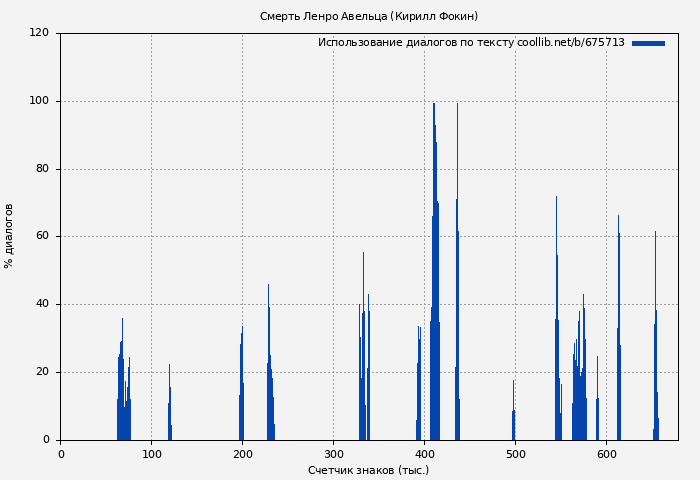
Task: Click the y-axis tick label 20
Action: tap(42, 372)
